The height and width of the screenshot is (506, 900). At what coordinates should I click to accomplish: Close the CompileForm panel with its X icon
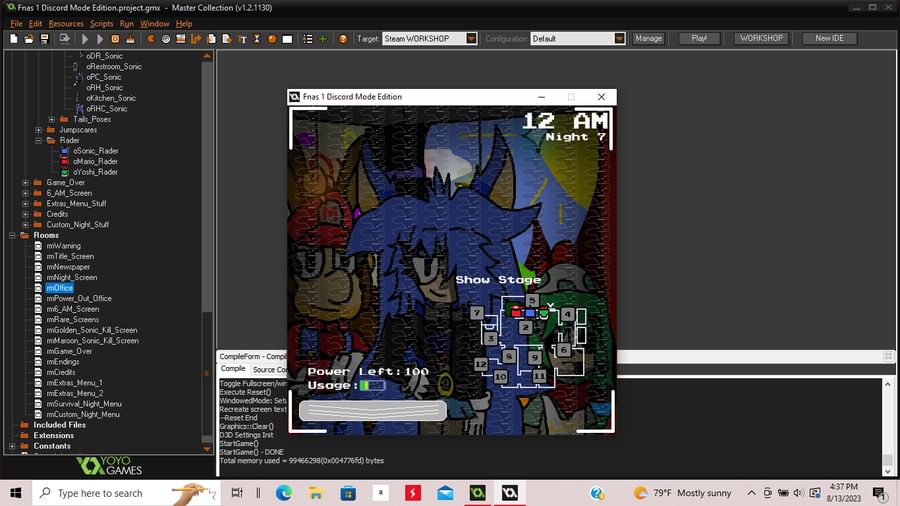click(x=888, y=356)
